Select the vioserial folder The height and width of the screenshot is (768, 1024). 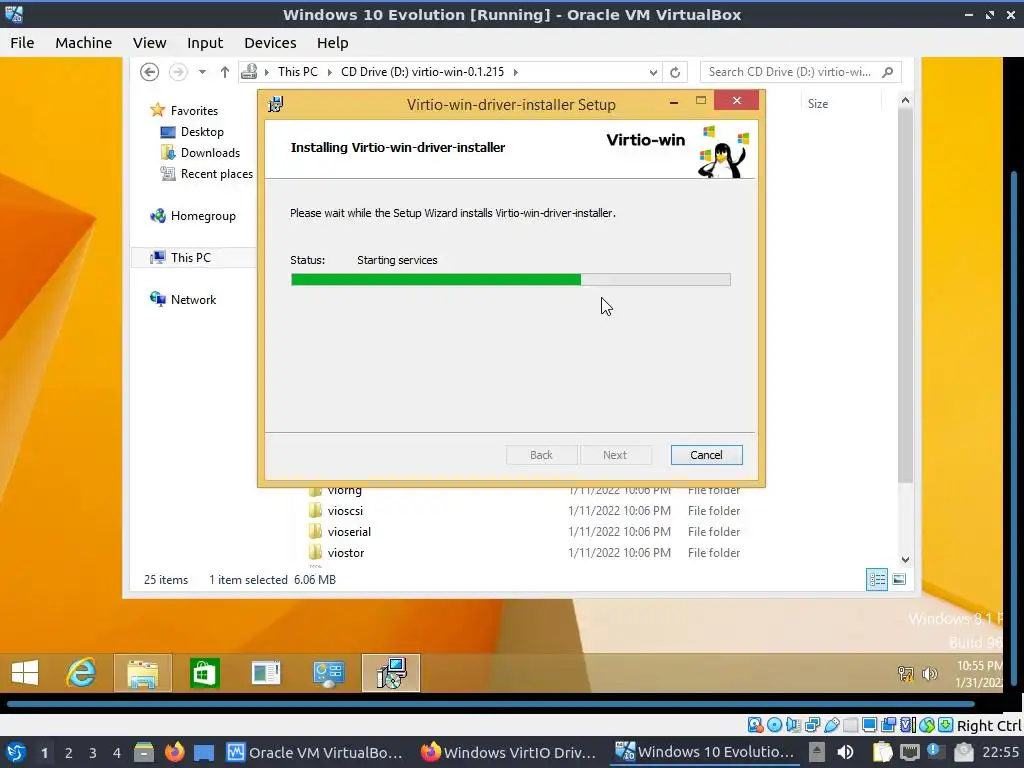pyautogui.click(x=349, y=532)
